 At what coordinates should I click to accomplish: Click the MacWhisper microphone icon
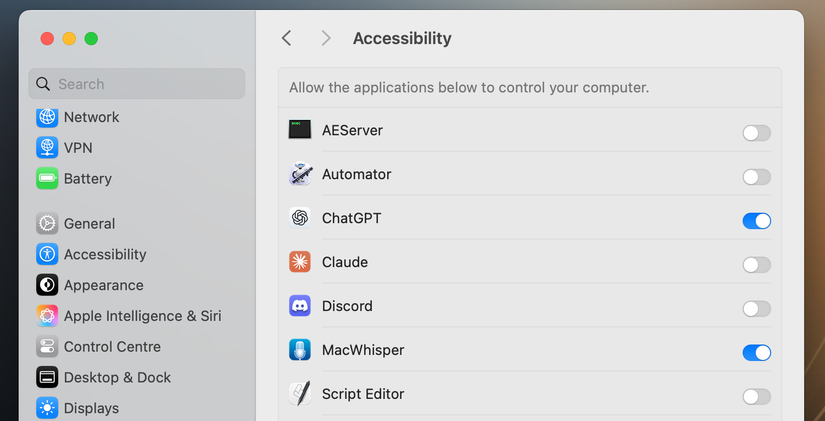click(300, 350)
